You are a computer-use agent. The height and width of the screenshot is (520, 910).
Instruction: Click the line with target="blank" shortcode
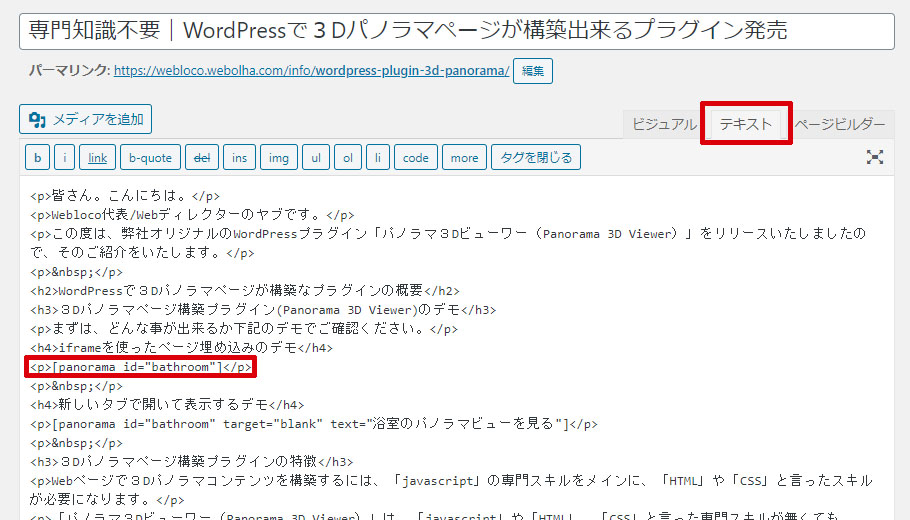[x=313, y=424]
